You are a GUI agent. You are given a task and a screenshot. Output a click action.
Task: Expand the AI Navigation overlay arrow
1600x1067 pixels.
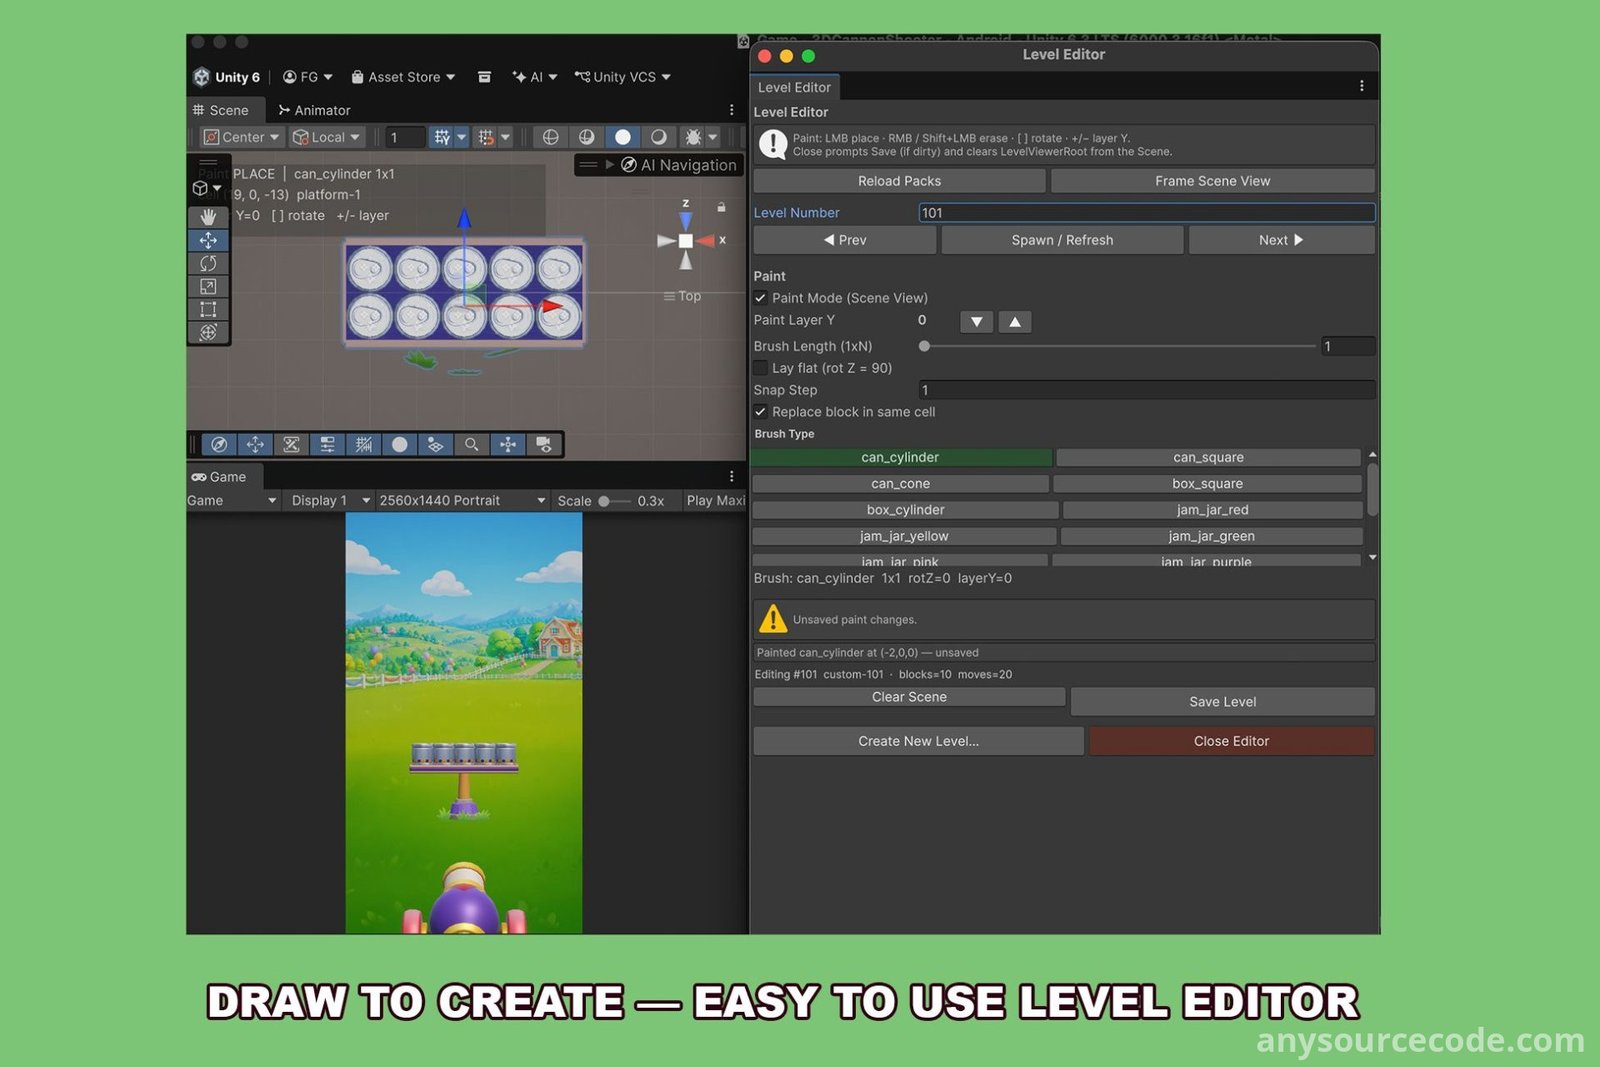tap(609, 165)
